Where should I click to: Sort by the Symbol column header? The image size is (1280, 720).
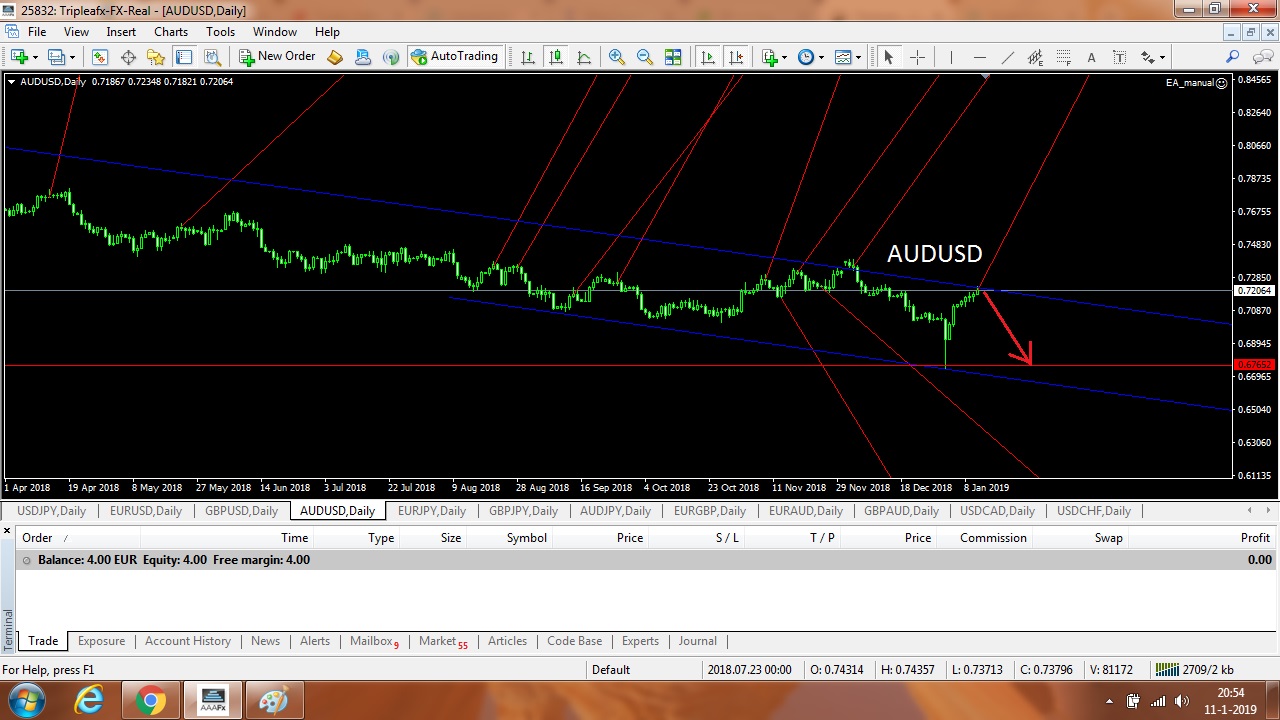[526, 538]
